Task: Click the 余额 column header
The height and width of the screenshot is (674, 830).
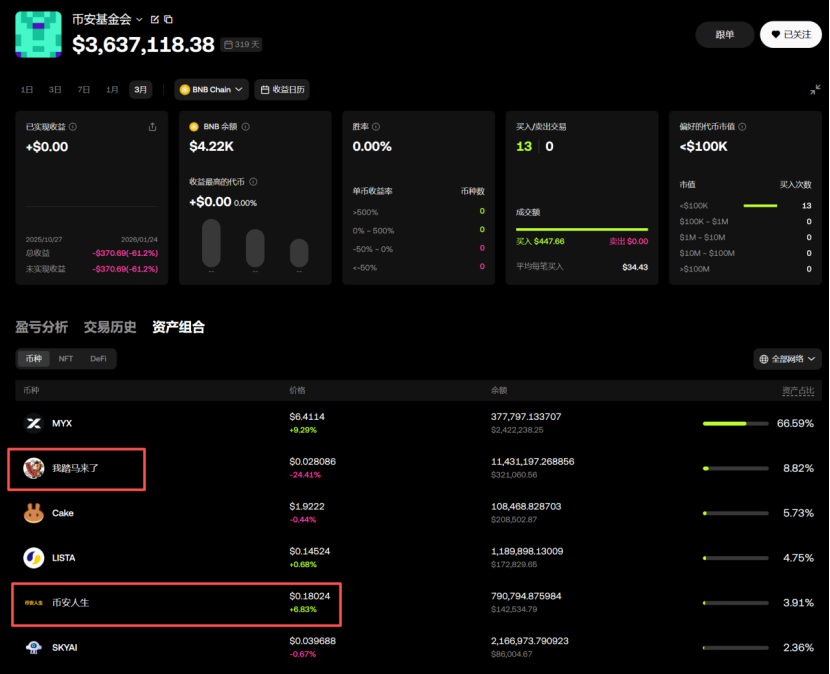Action: click(499, 390)
